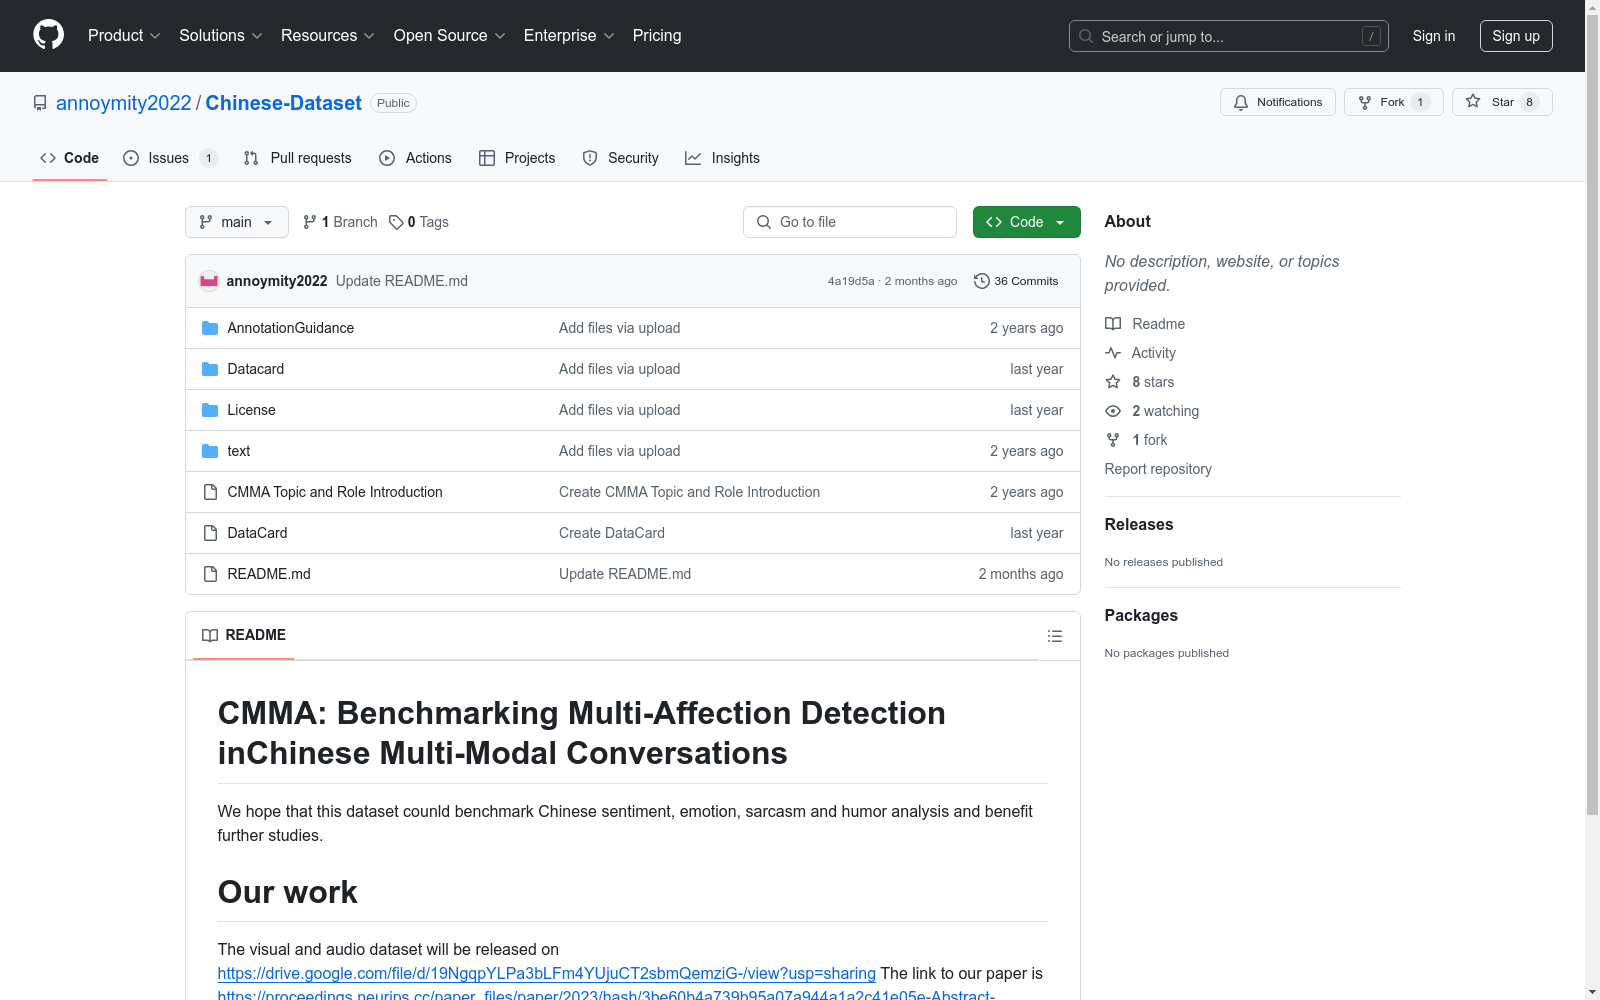Open the text folder icon
This screenshot has width=1600, height=1000.
click(210, 451)
